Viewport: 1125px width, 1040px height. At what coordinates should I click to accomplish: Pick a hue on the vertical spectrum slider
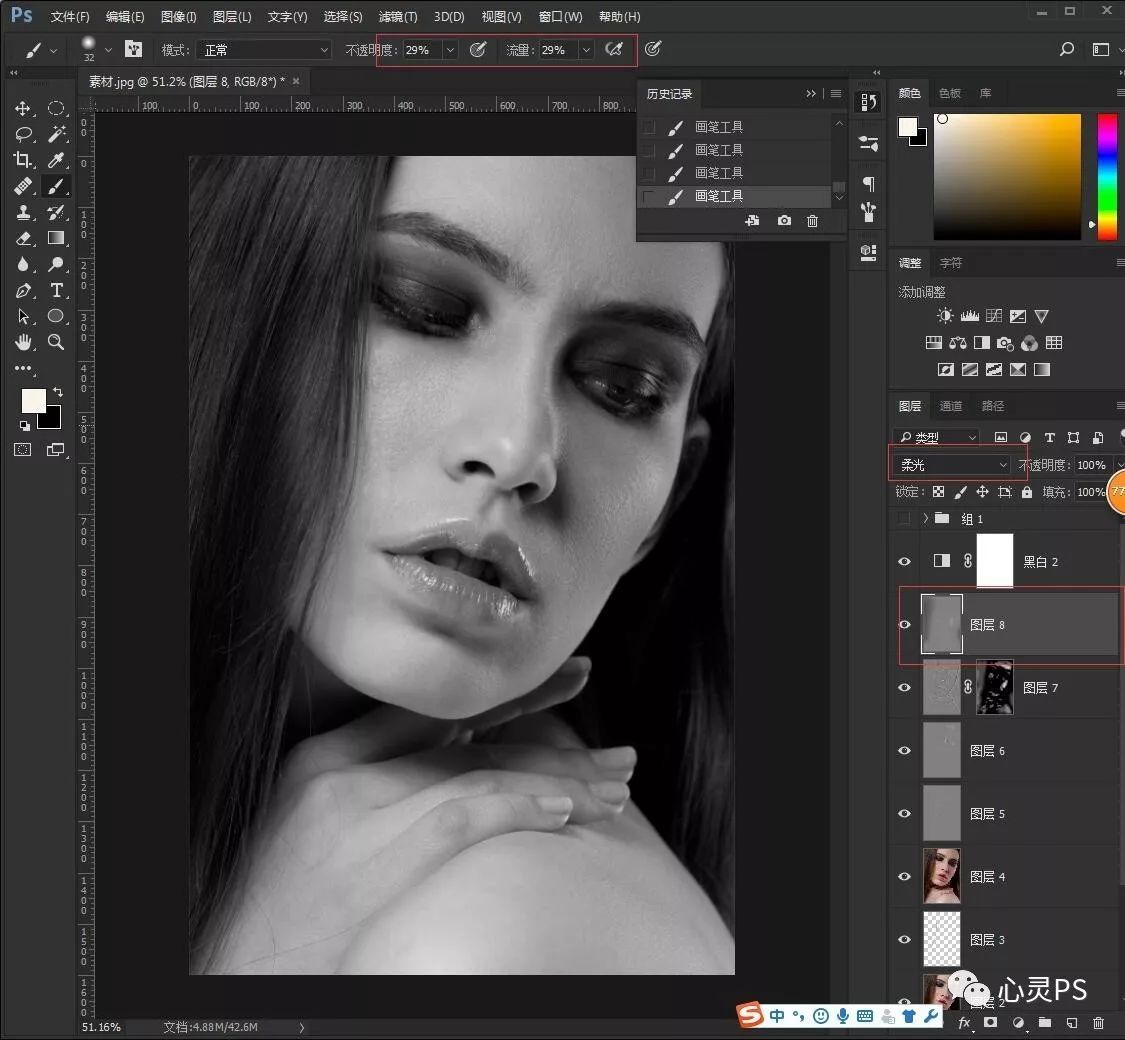coord(1107,176)
